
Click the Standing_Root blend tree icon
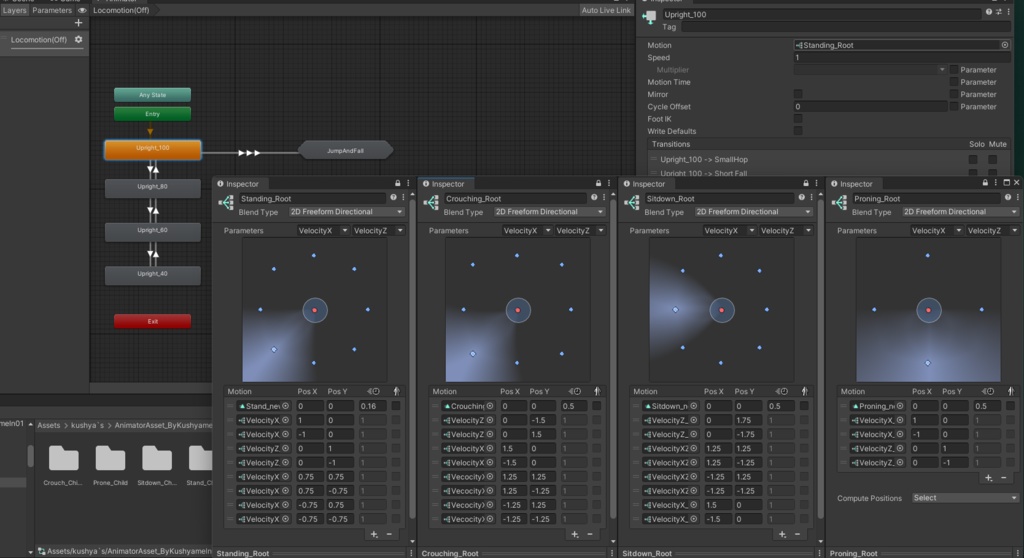pos(226,203)
